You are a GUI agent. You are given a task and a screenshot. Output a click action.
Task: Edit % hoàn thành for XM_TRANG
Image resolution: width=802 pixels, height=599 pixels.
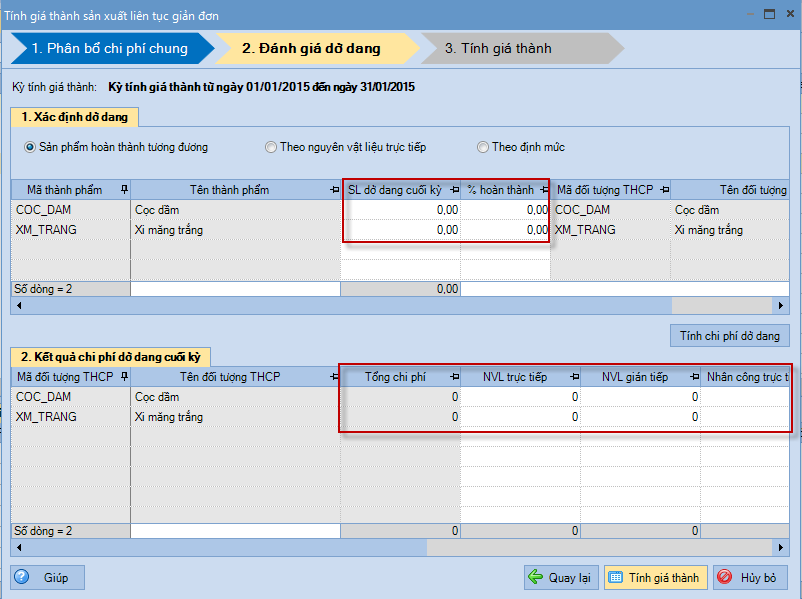505,230
